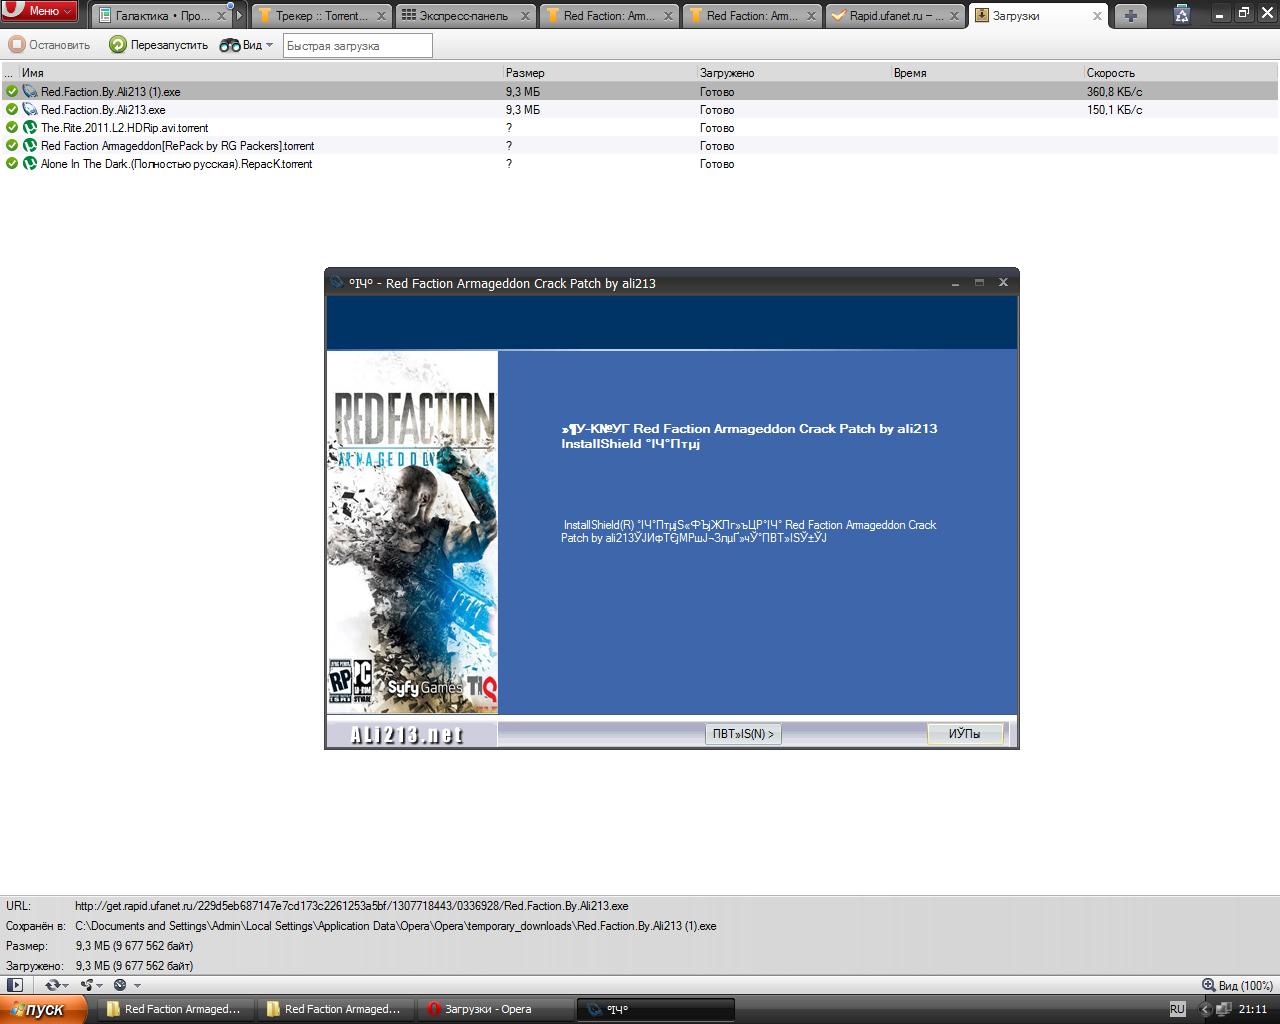Click the saved file path in details
The image size is (1280, 1024).
pyautogui.click(x=395, y=926)
